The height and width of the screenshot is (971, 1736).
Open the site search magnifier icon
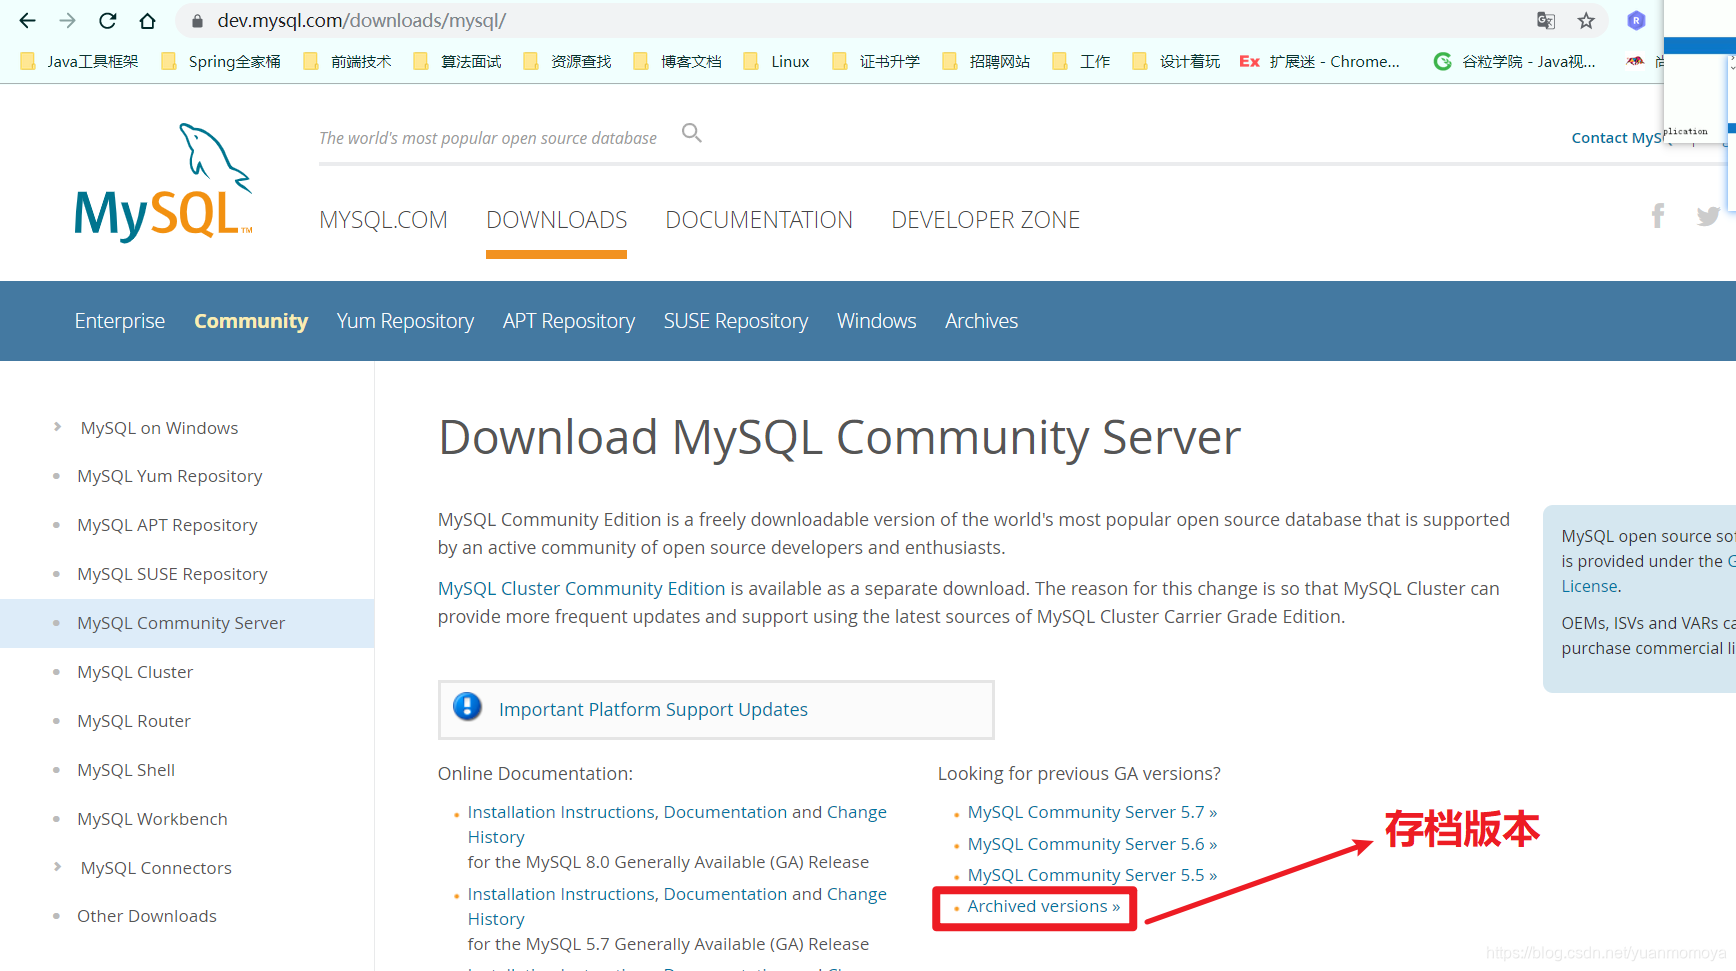pyautogui.click(x=692, y=133)
